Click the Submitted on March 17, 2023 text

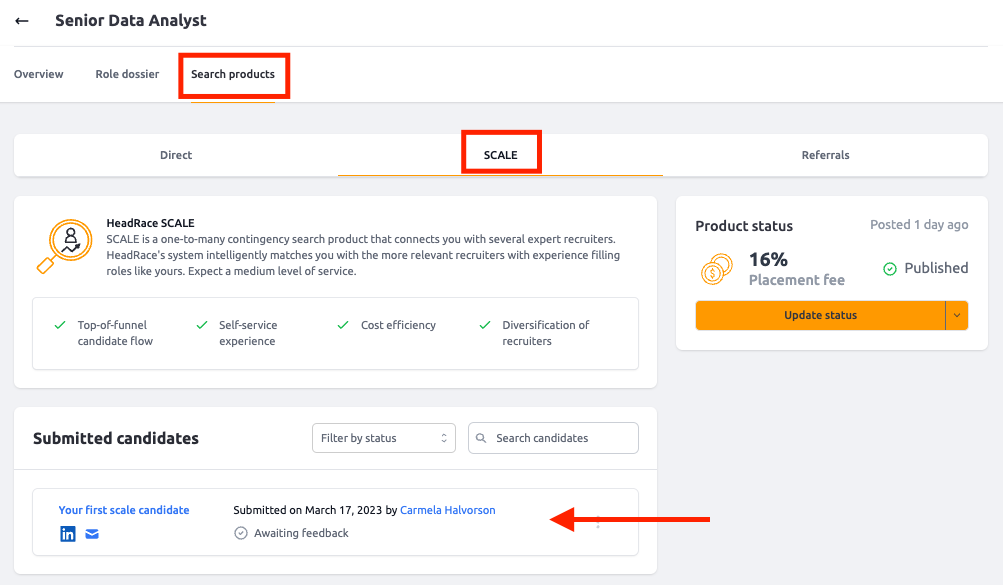click(x=308, y=510)
